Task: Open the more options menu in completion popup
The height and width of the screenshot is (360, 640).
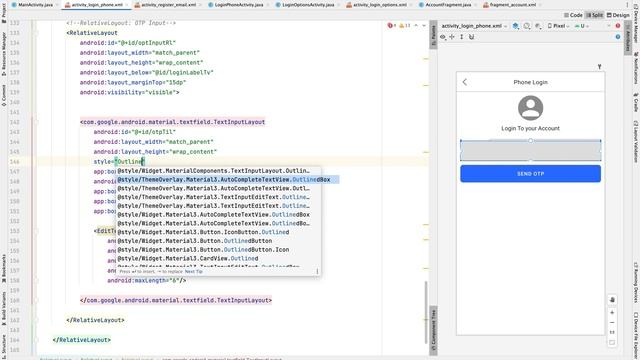Action: [317, 271]
